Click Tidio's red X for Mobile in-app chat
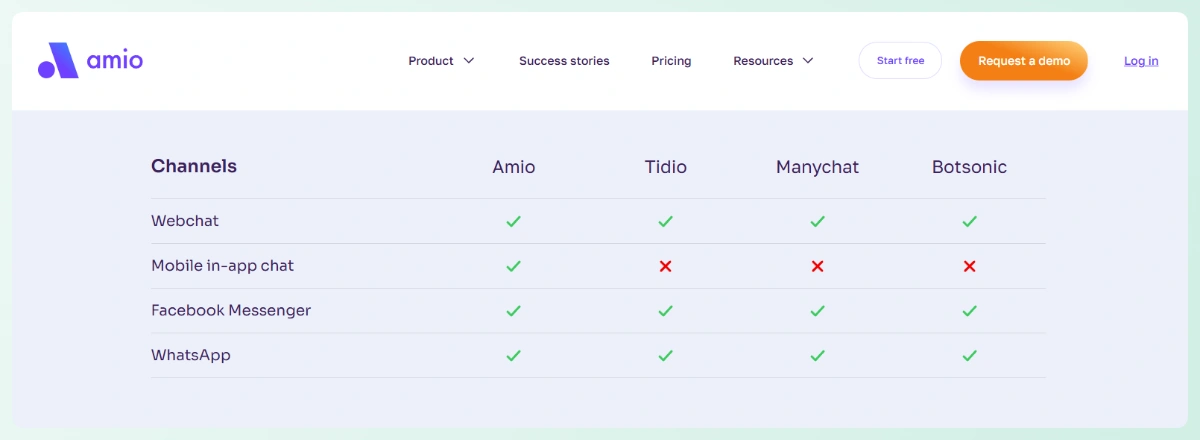 pos(665,266)
